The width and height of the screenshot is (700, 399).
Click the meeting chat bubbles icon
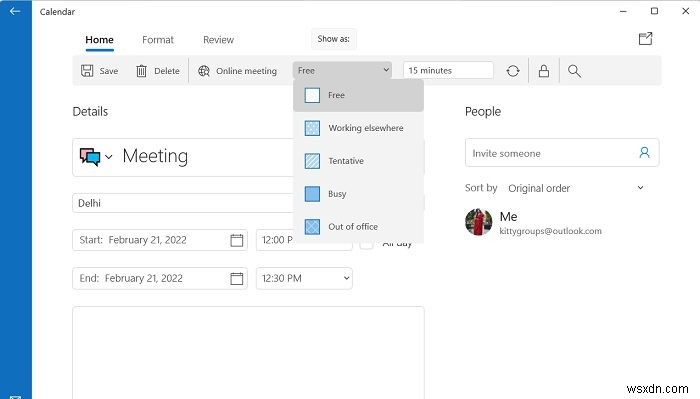90,157
